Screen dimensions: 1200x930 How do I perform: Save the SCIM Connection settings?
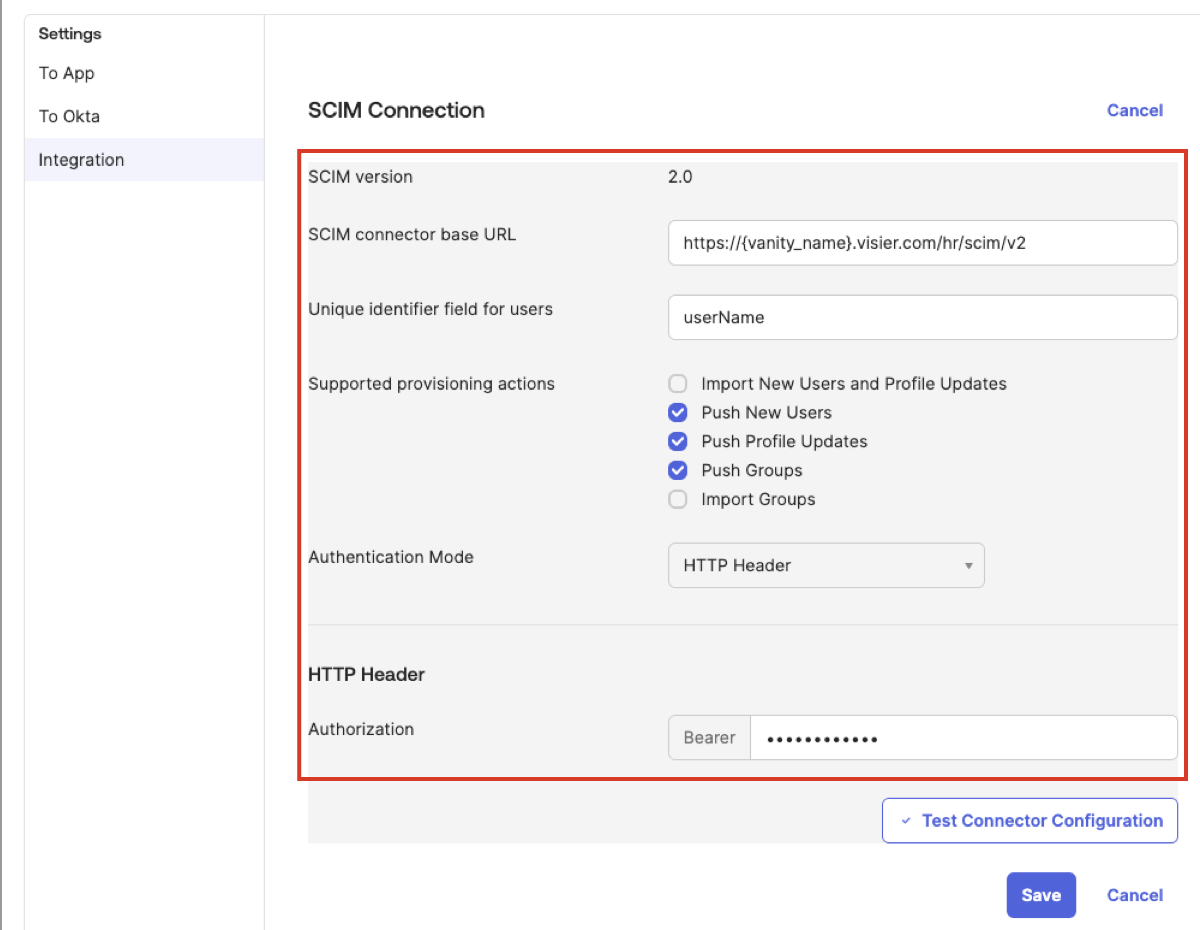pyautogui.click(x=1041, y=895)
